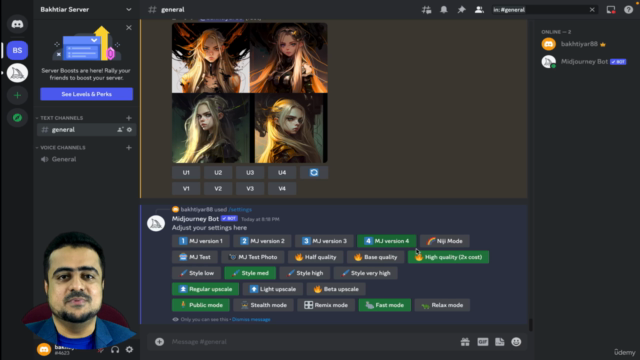Enable MJ Test Photo mode
The image size is (640, 360).
253,257
